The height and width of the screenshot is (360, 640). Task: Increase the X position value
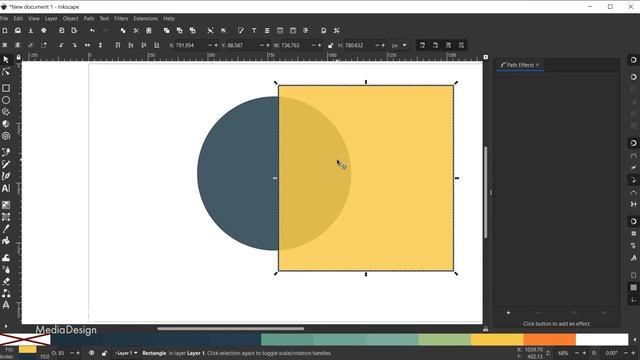216,45
